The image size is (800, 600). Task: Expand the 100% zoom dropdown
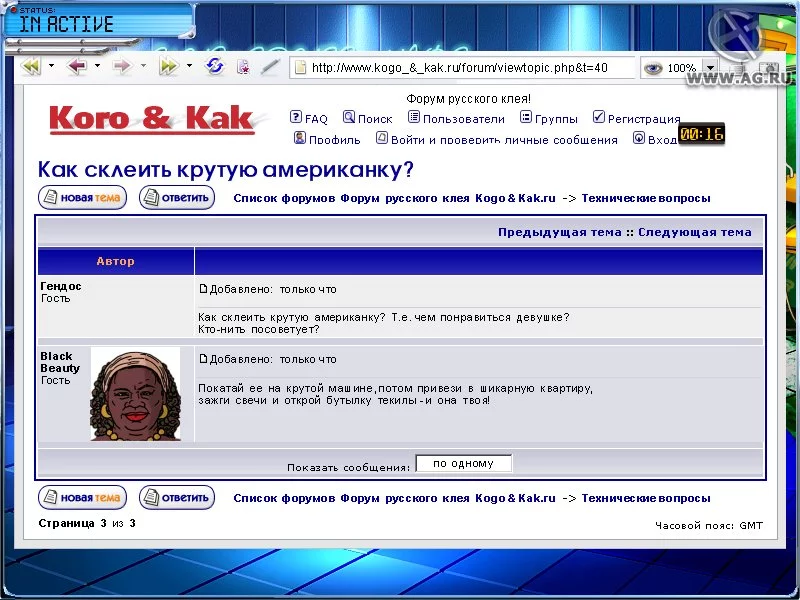(710, 68)
